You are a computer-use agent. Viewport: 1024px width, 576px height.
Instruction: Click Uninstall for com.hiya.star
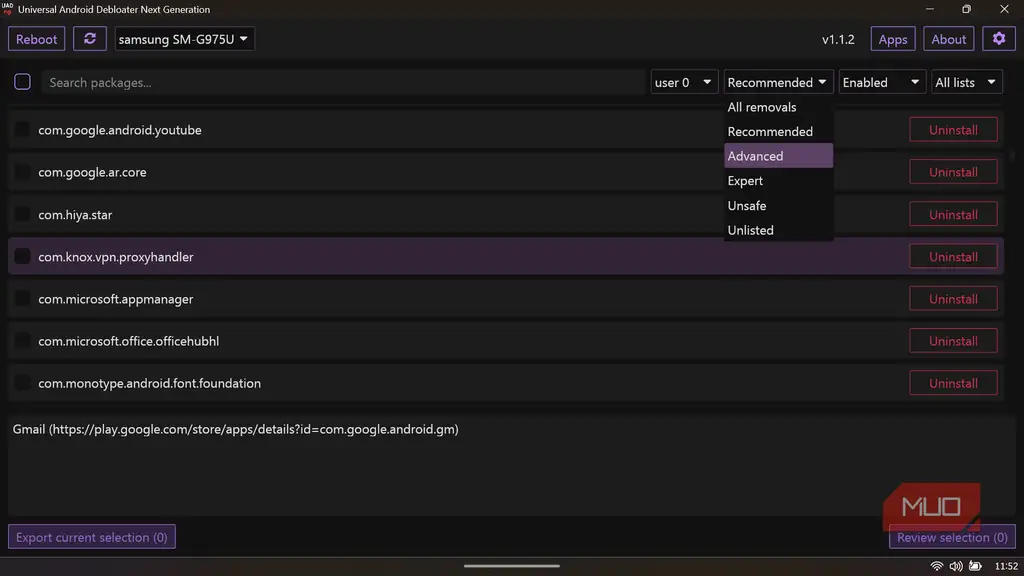click(953, 214)
